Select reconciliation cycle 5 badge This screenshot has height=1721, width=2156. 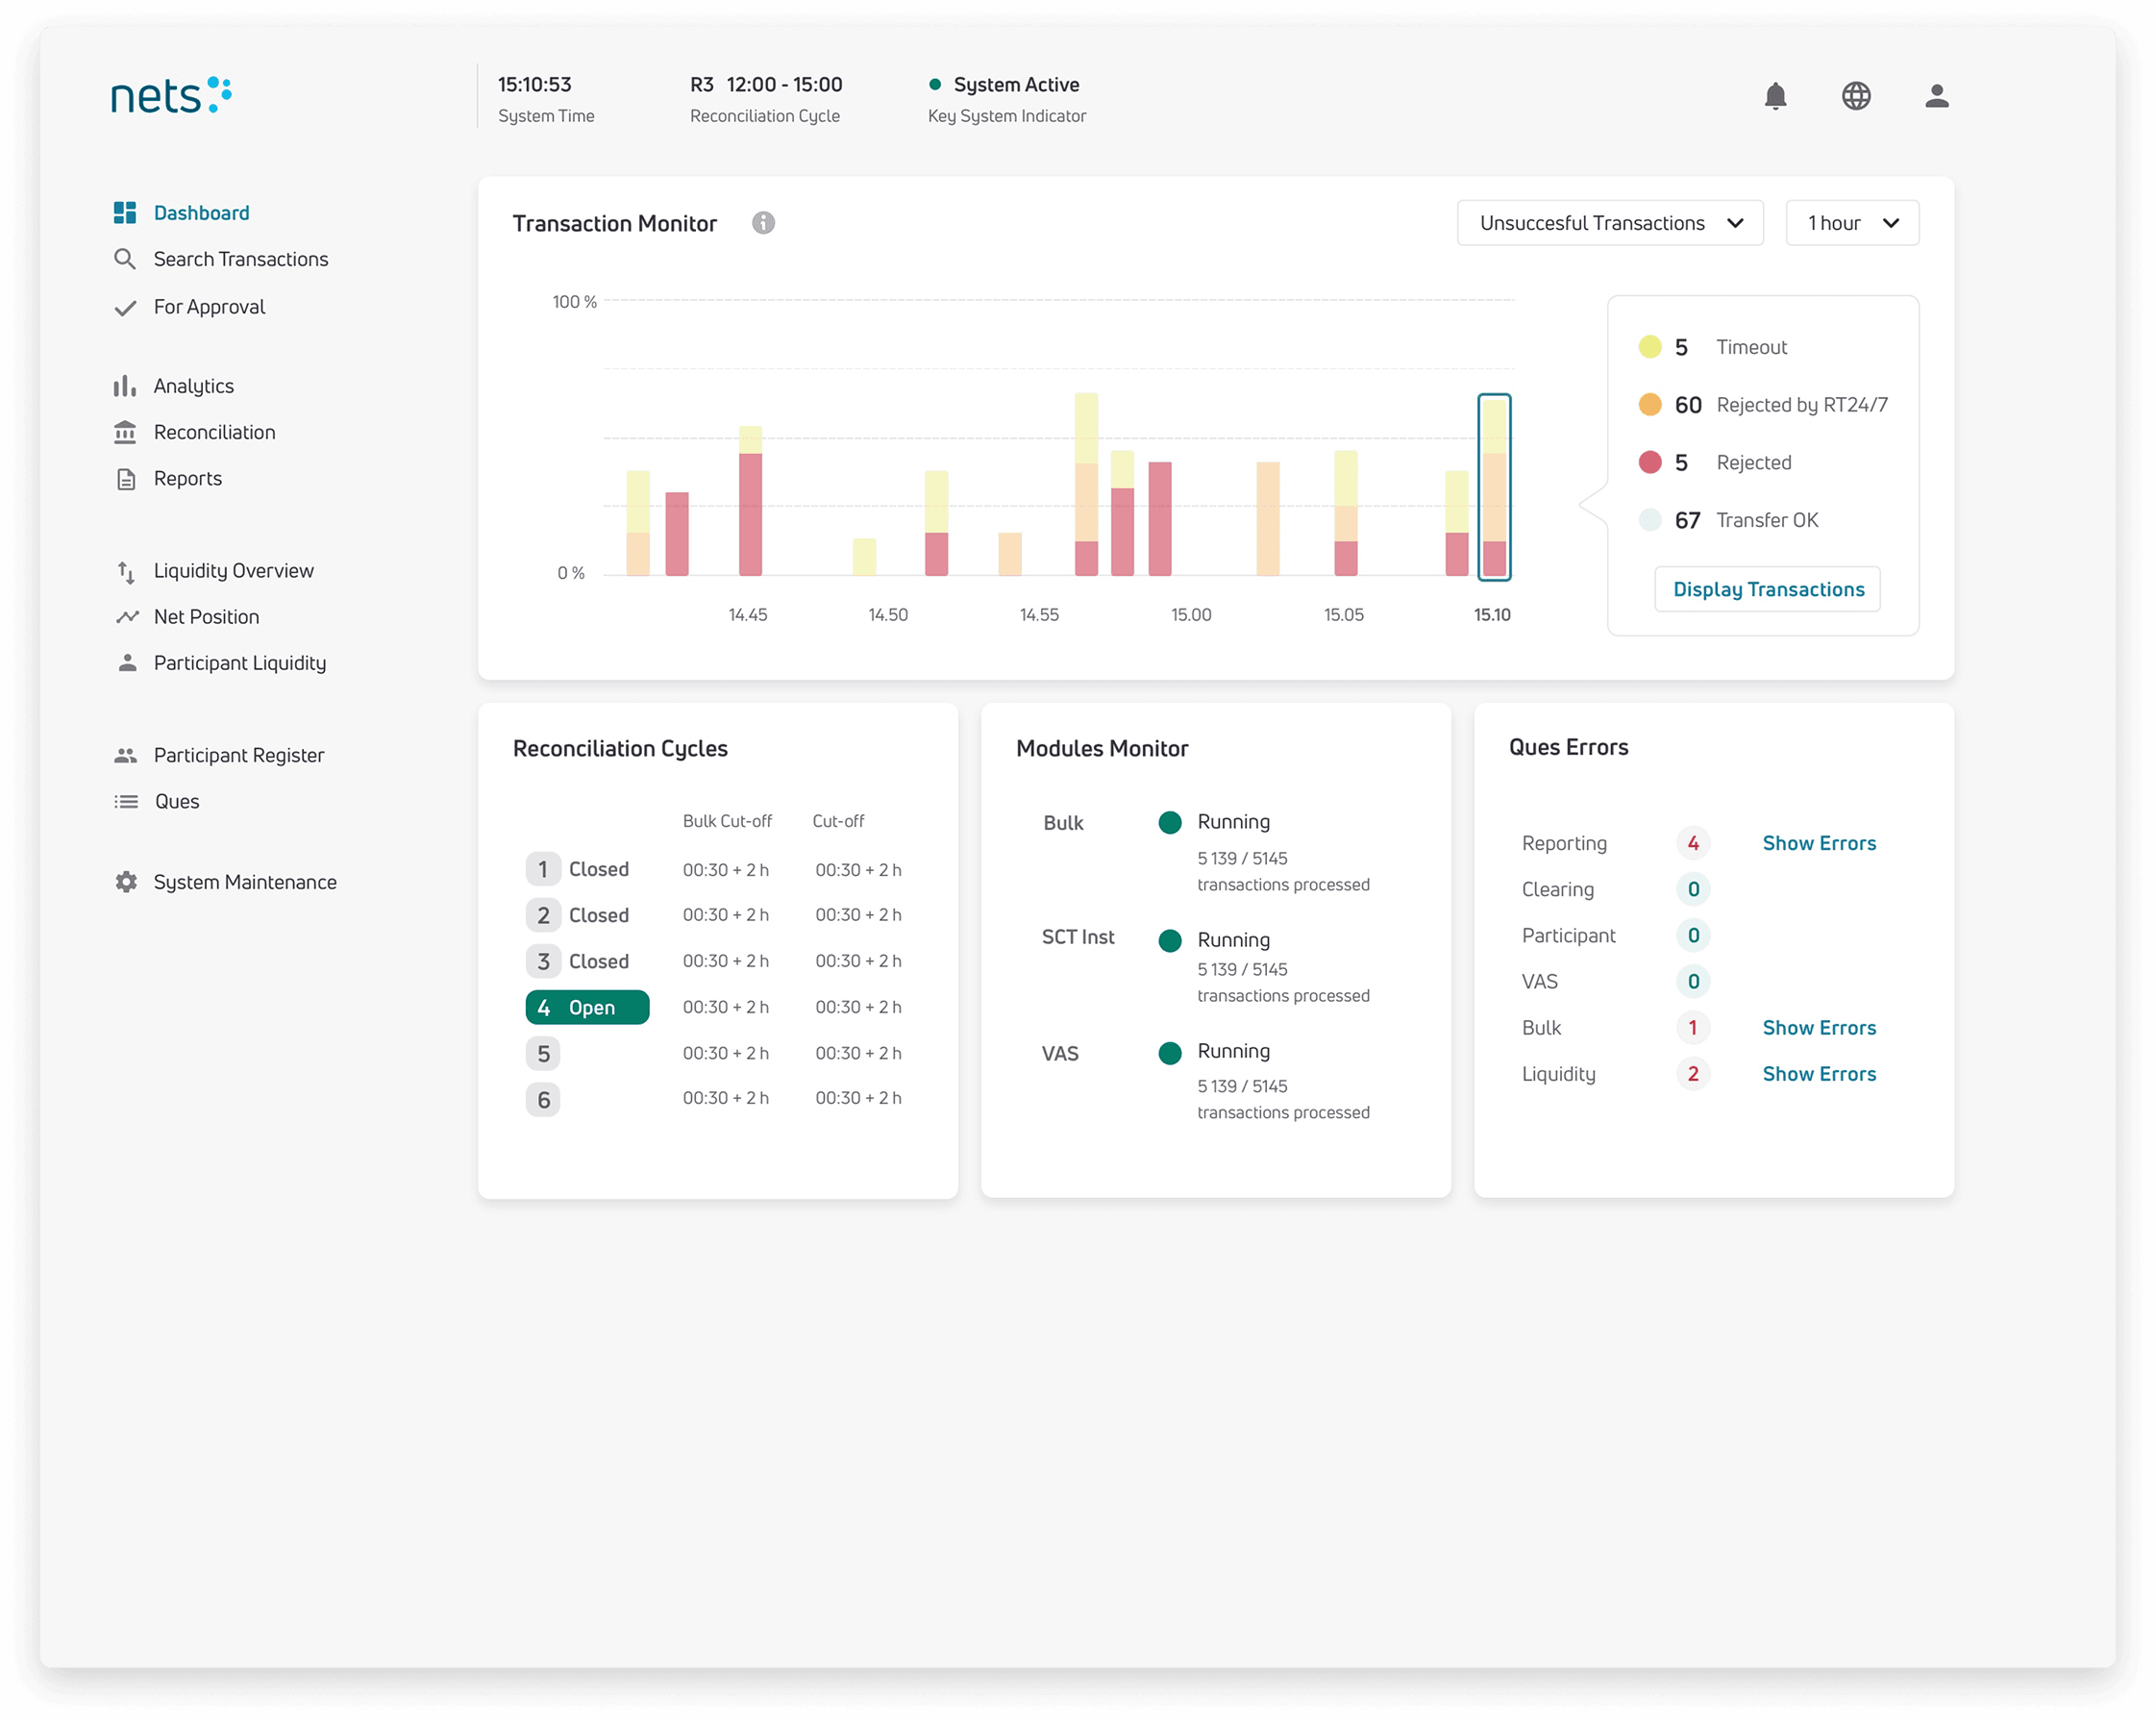[543, 1054]
